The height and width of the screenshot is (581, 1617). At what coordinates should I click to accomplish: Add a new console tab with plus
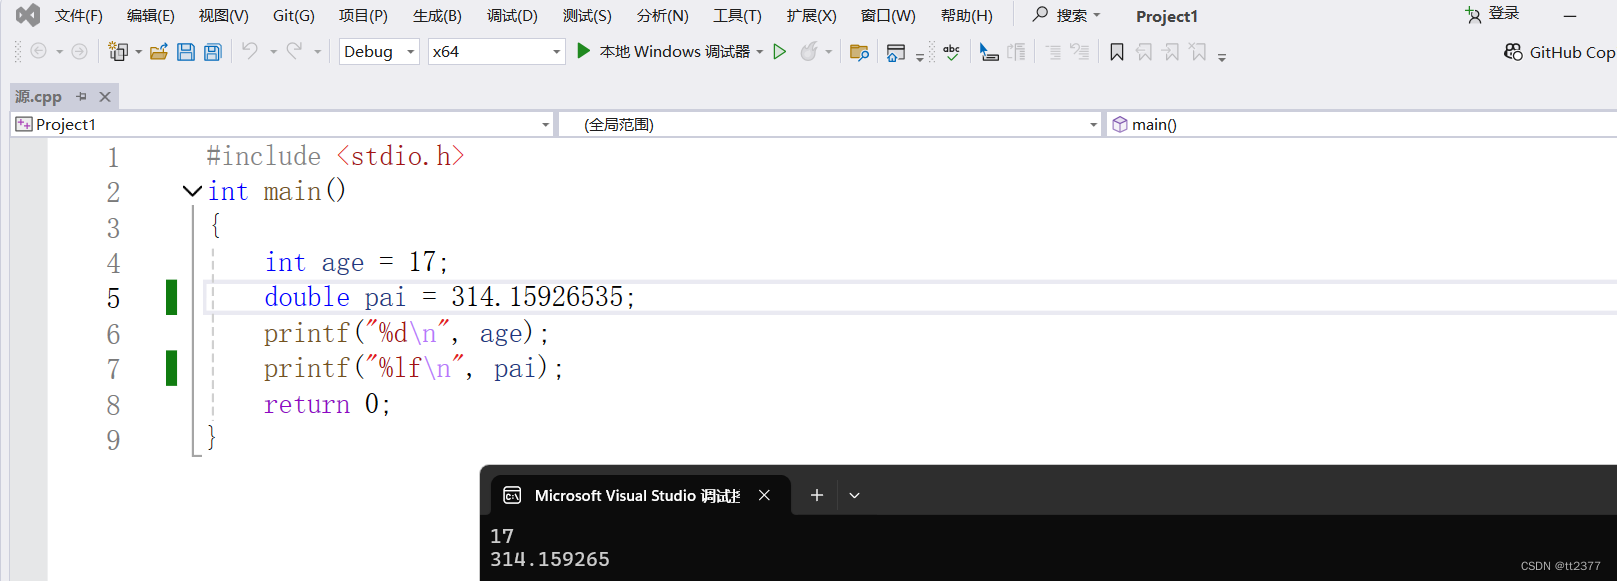(816, 495)
